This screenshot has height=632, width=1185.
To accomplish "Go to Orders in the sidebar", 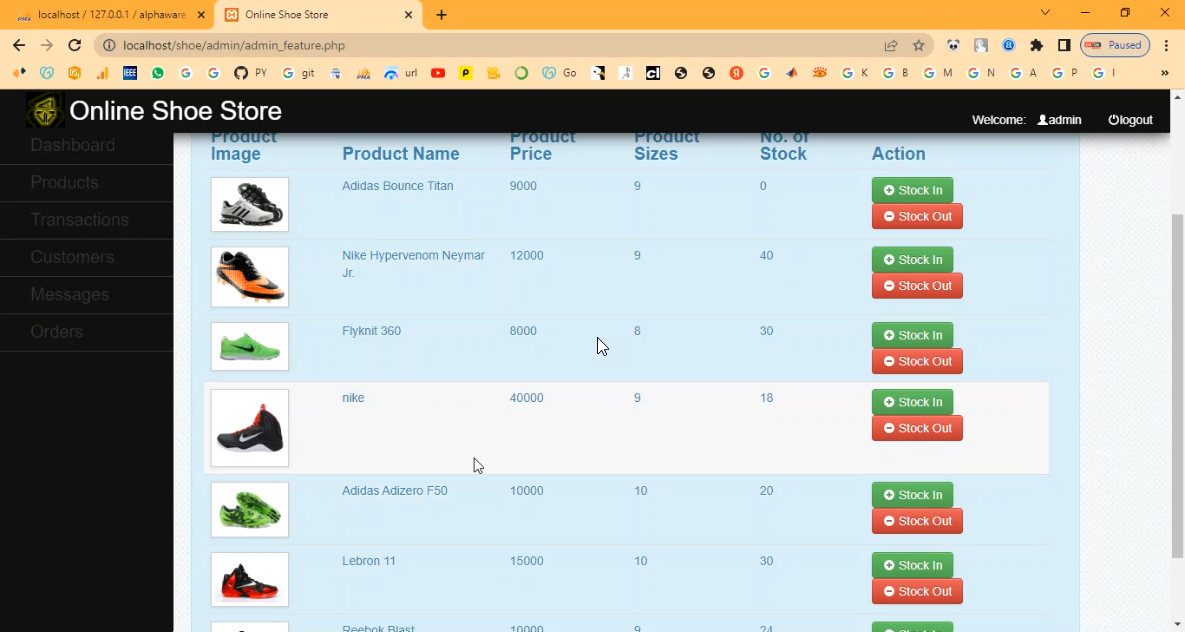I will tap(56, 332).
